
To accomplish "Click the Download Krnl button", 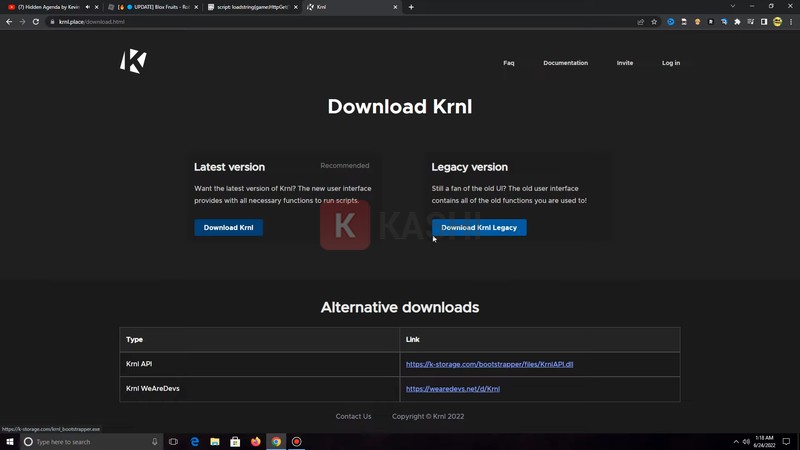I will tap(229, 228).
